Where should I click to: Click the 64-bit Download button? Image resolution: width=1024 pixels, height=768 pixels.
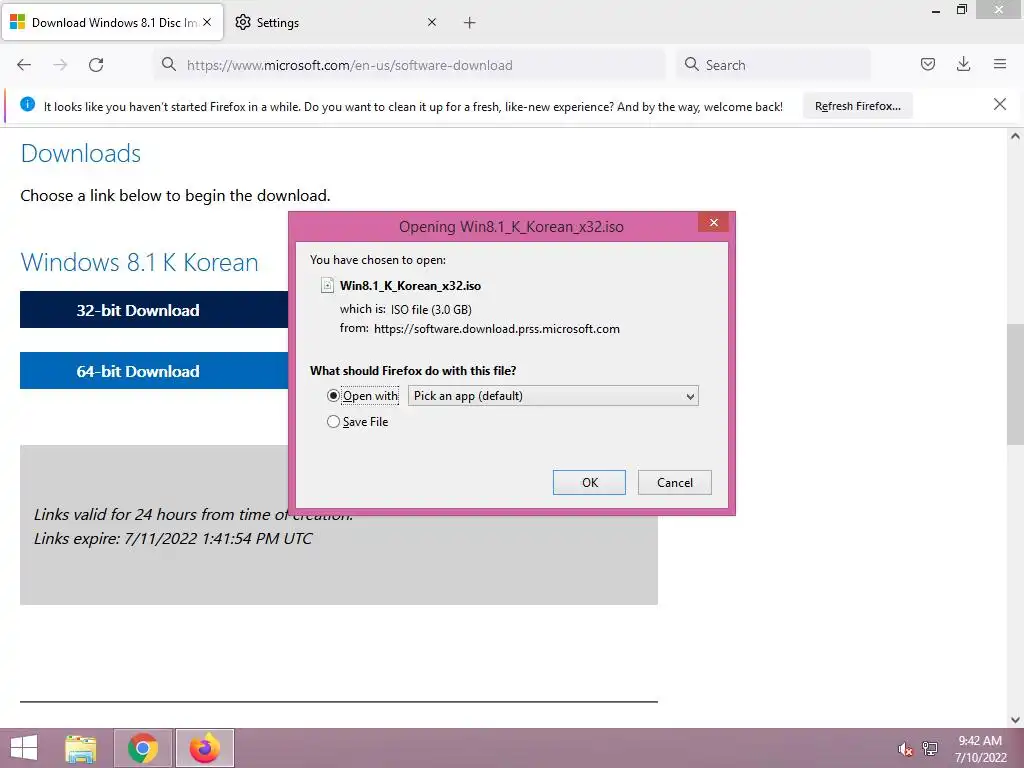click(x=154, y=370)
